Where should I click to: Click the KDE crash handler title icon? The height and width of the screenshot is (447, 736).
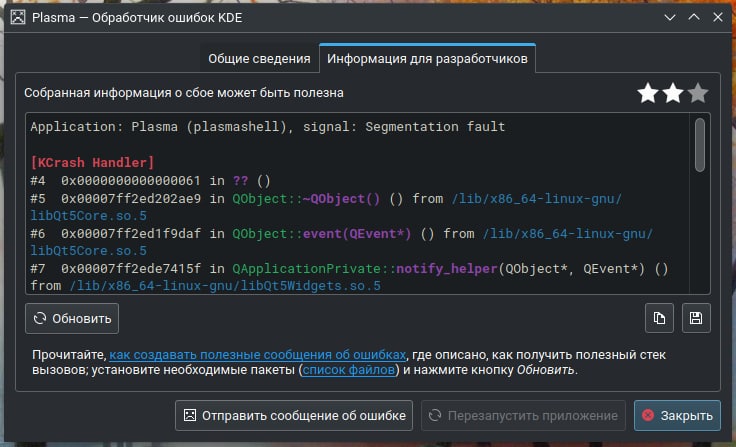tap(18, 17)
